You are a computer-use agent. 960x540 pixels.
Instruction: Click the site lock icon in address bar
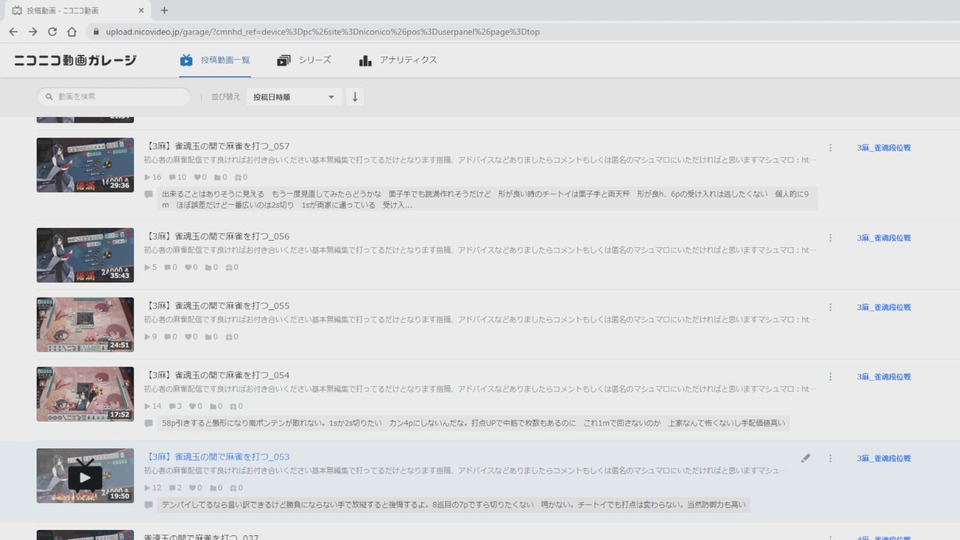click(x=96, y=32)
